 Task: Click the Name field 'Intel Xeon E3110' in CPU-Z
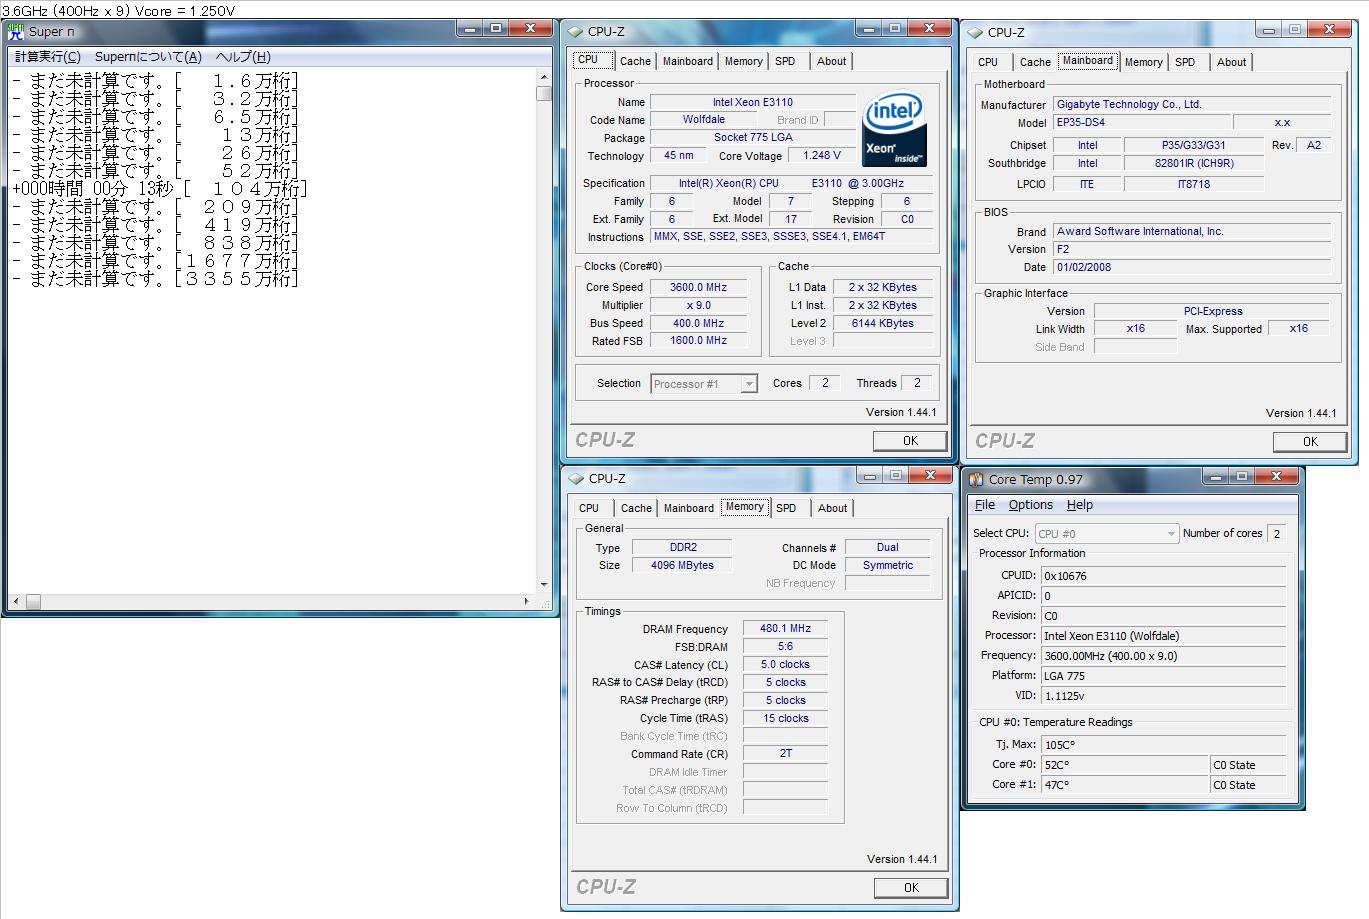pos(753,102)
